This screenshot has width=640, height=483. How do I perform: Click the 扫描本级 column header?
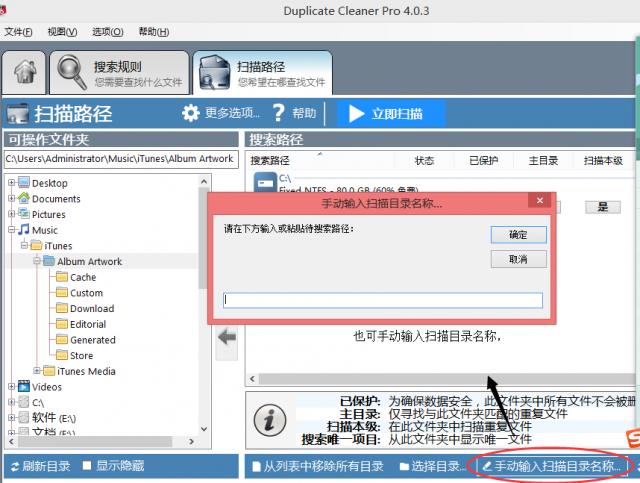pos(603,160)
